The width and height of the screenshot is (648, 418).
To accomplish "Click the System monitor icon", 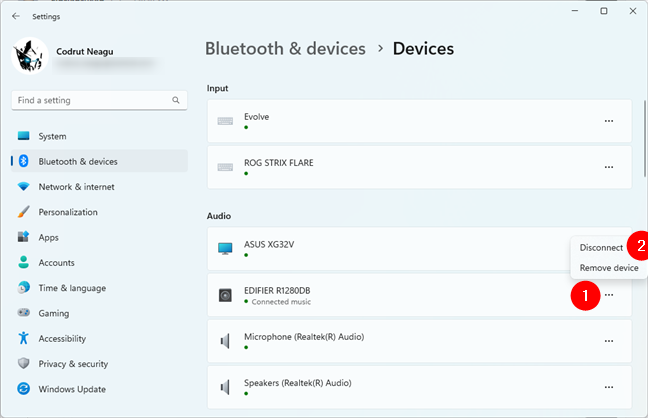I will [x=24, y=136].
